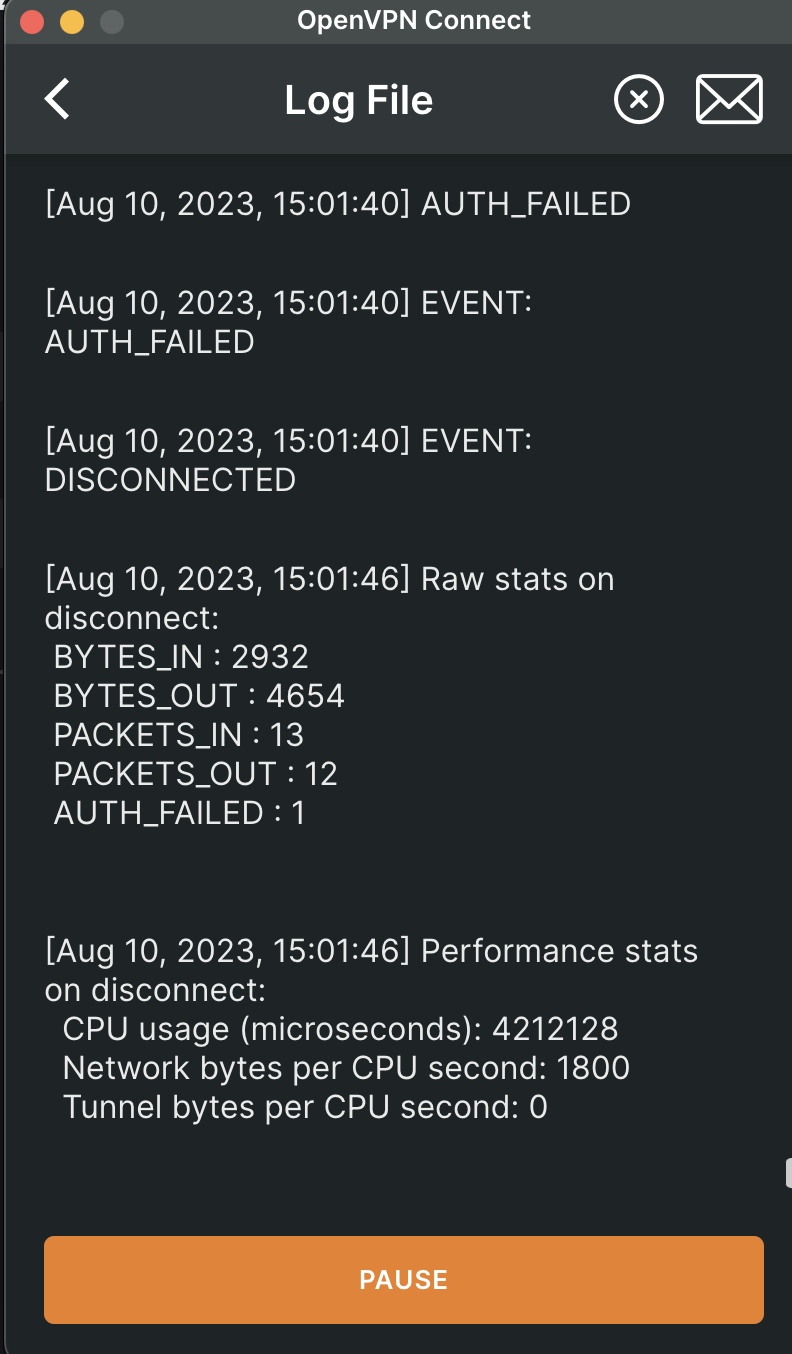Go back using the left chevron arrow
792x1354 pixels.
tap(57, 100)
